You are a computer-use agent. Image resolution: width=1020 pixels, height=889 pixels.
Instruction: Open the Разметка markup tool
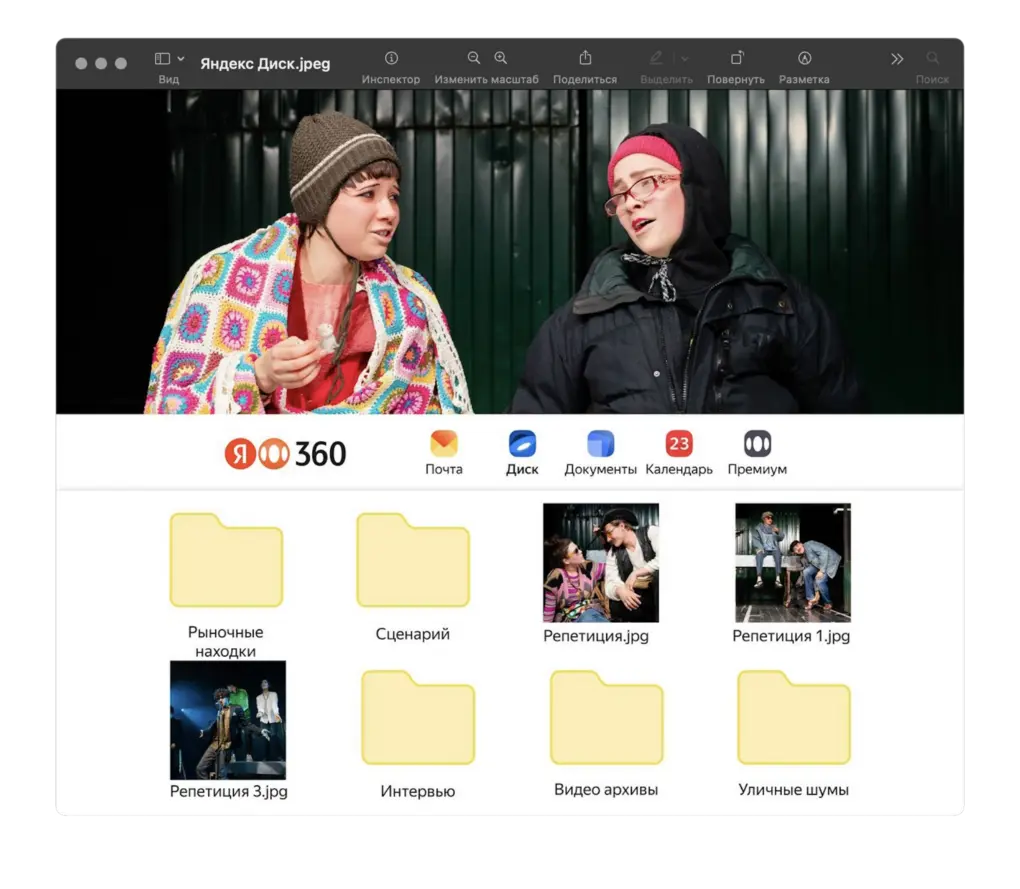tap(804, 59)
